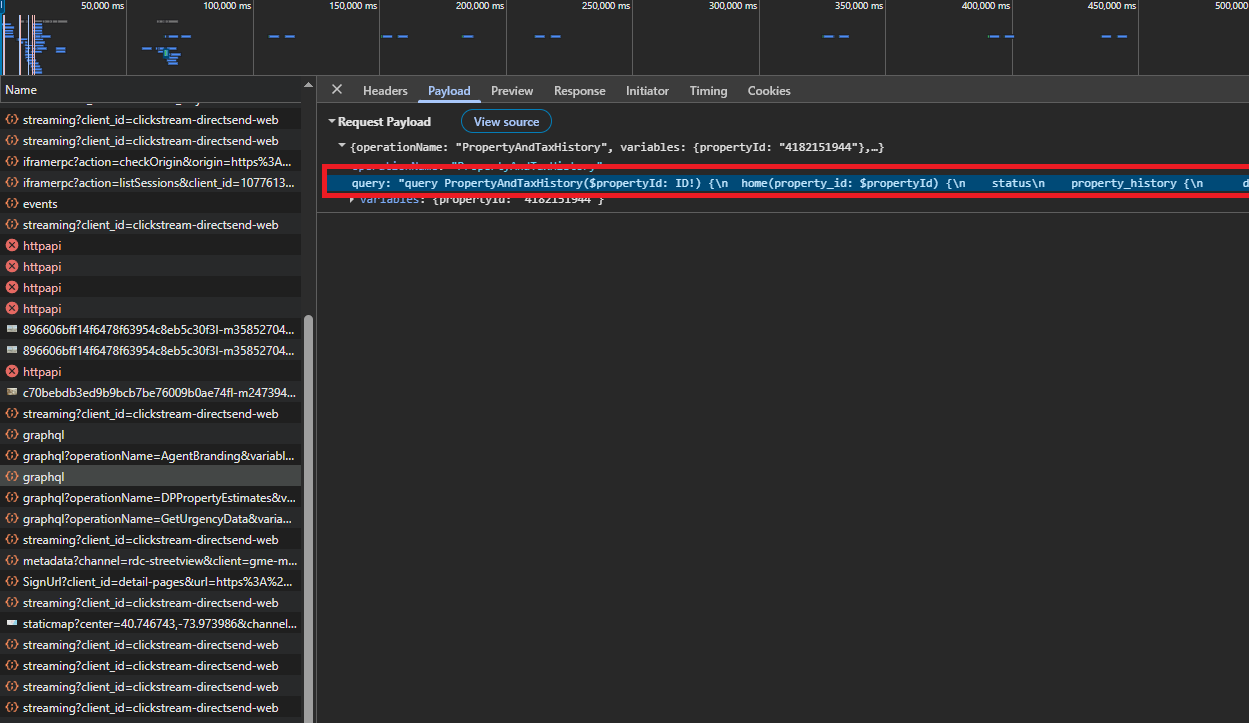This screenshot has height=723, width=1249.
Task: Click the 250,000 ms timeline overview marker
Action: click(x=606, y=6)
